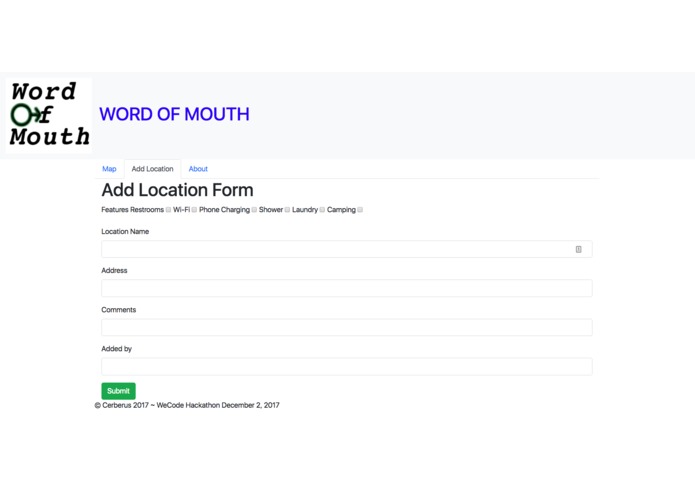Click into the Address text field

tap(347, 288)
